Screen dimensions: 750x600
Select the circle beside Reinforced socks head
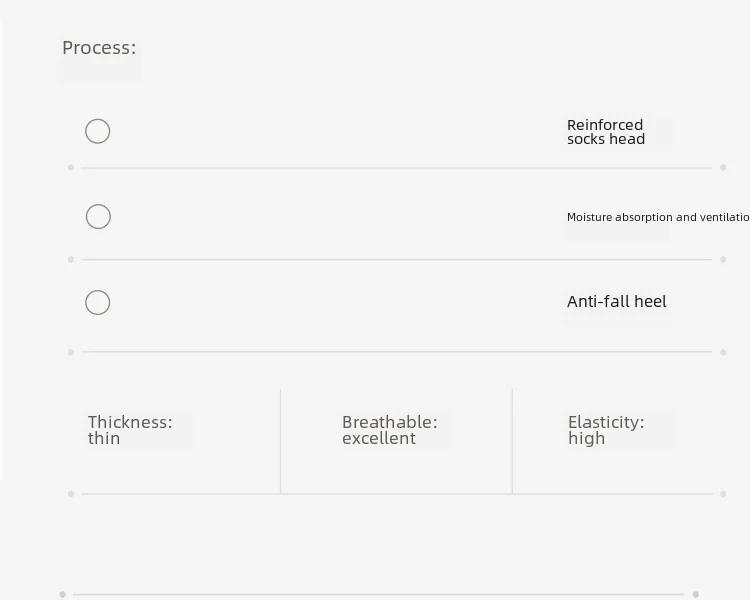pyautogui.click(x=98, y=131)
